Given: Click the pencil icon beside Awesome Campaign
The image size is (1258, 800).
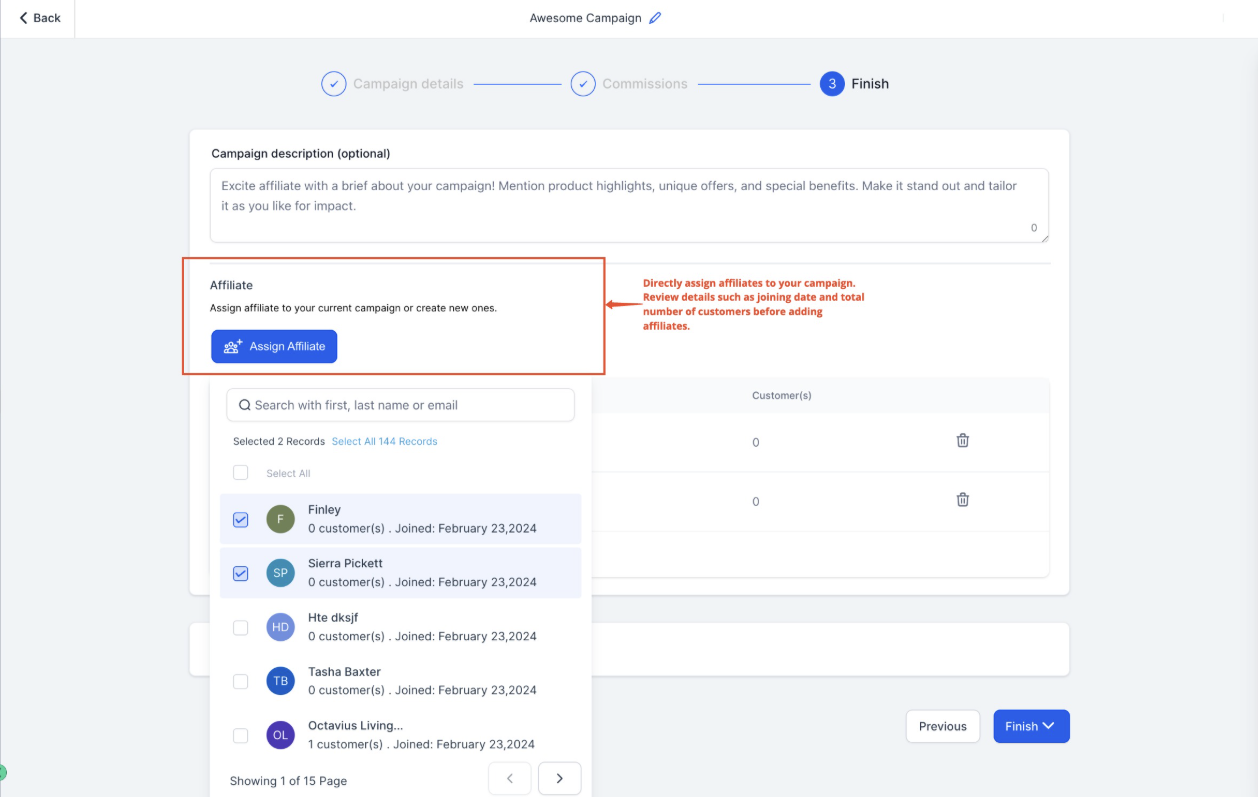Looking at the screenshot, I should pyautogui.click(x=655, y=18).
